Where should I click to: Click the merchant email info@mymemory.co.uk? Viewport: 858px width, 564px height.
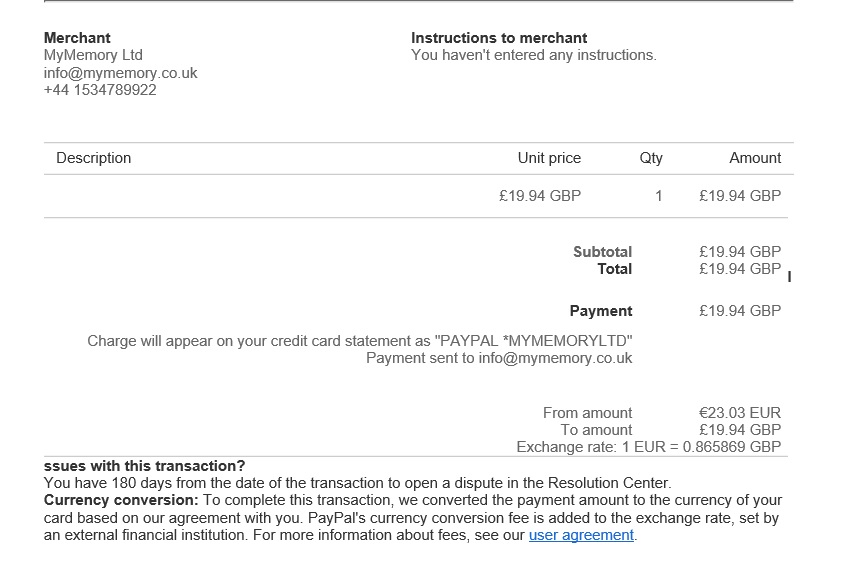pos(120,73)
